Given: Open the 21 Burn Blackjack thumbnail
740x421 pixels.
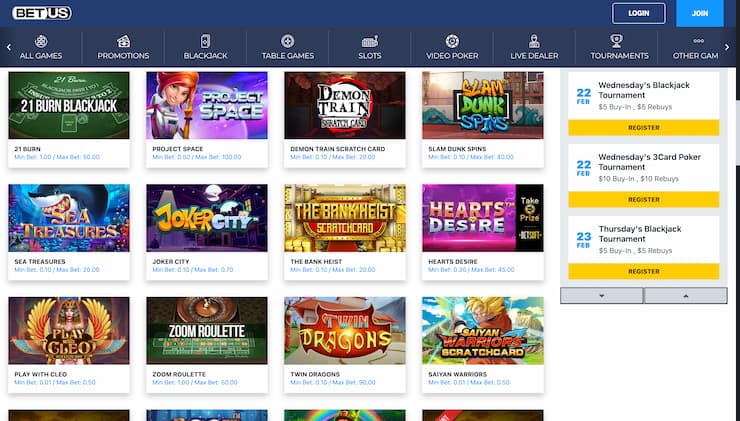Looking at the screenshot, I should 69,105.
